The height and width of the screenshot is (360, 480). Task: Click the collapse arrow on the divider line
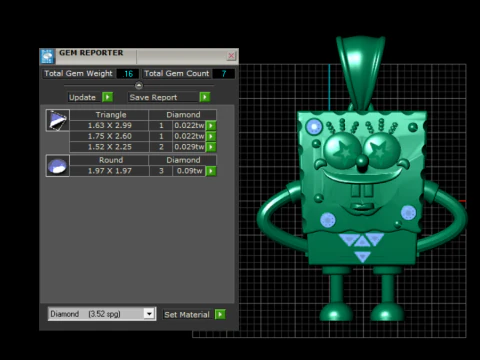(x=139, y=86)
